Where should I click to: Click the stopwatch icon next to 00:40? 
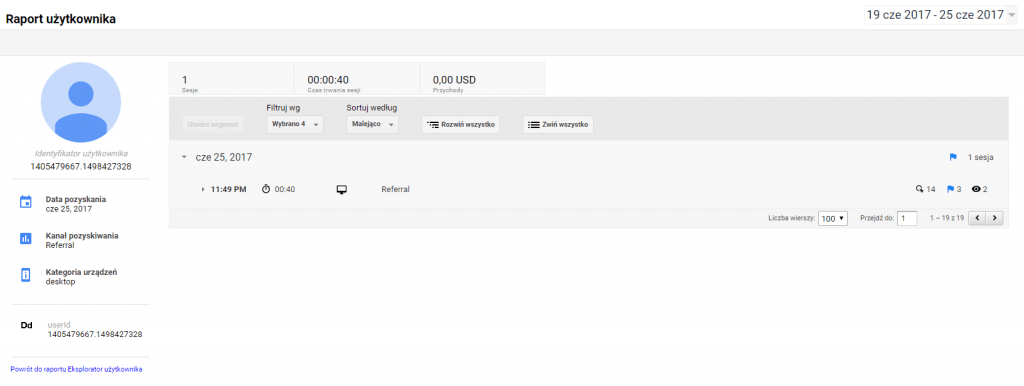(266, 189)
